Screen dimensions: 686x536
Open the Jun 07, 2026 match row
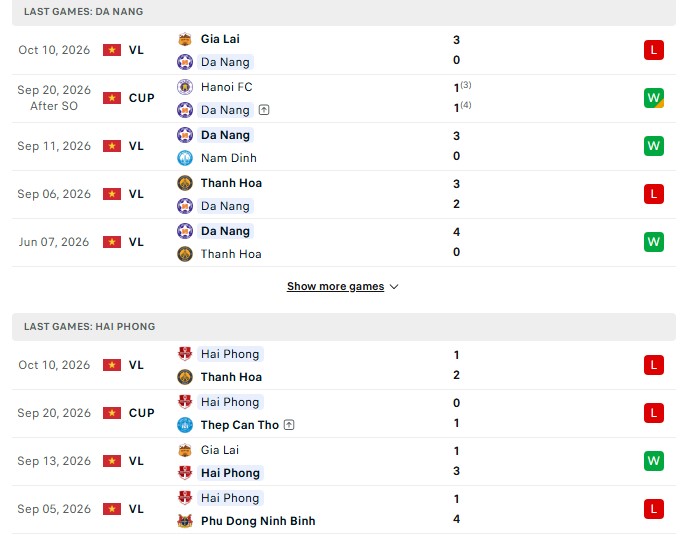click(344, 242)
